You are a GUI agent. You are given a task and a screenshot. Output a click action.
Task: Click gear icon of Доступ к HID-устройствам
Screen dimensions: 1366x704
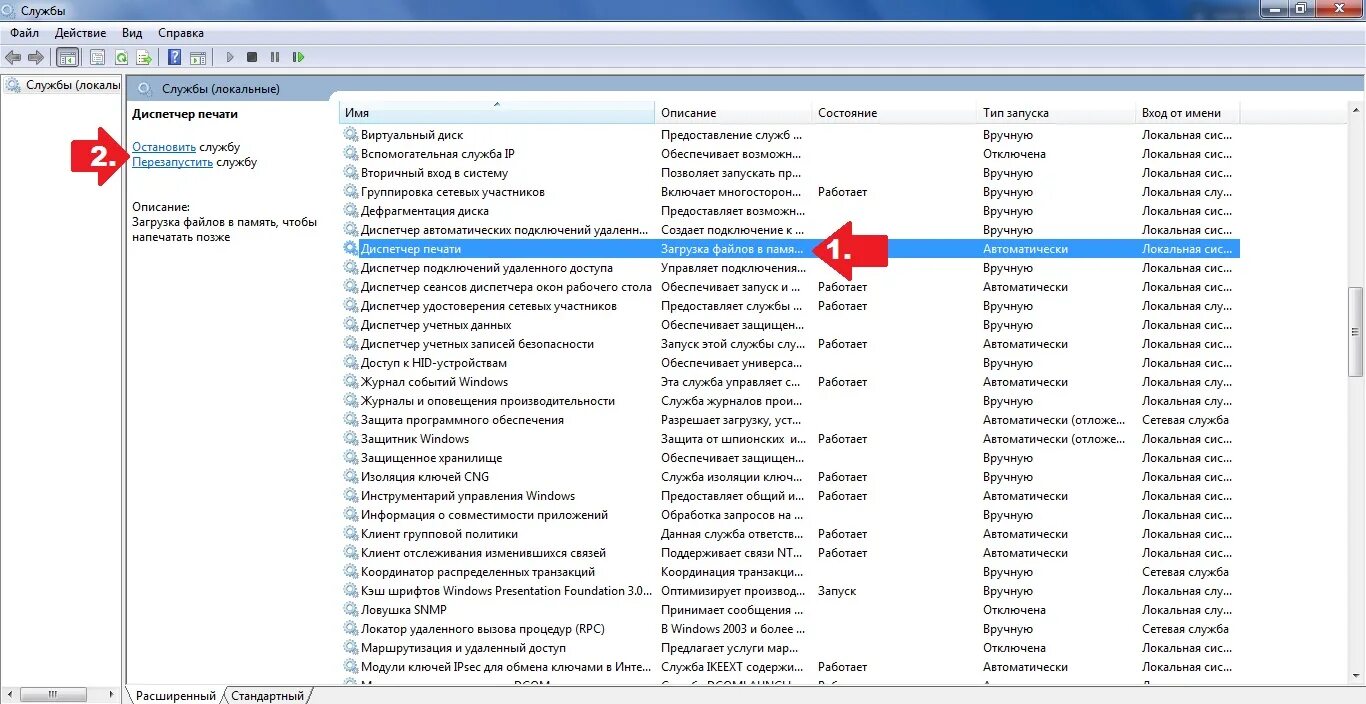pos(350,363)
